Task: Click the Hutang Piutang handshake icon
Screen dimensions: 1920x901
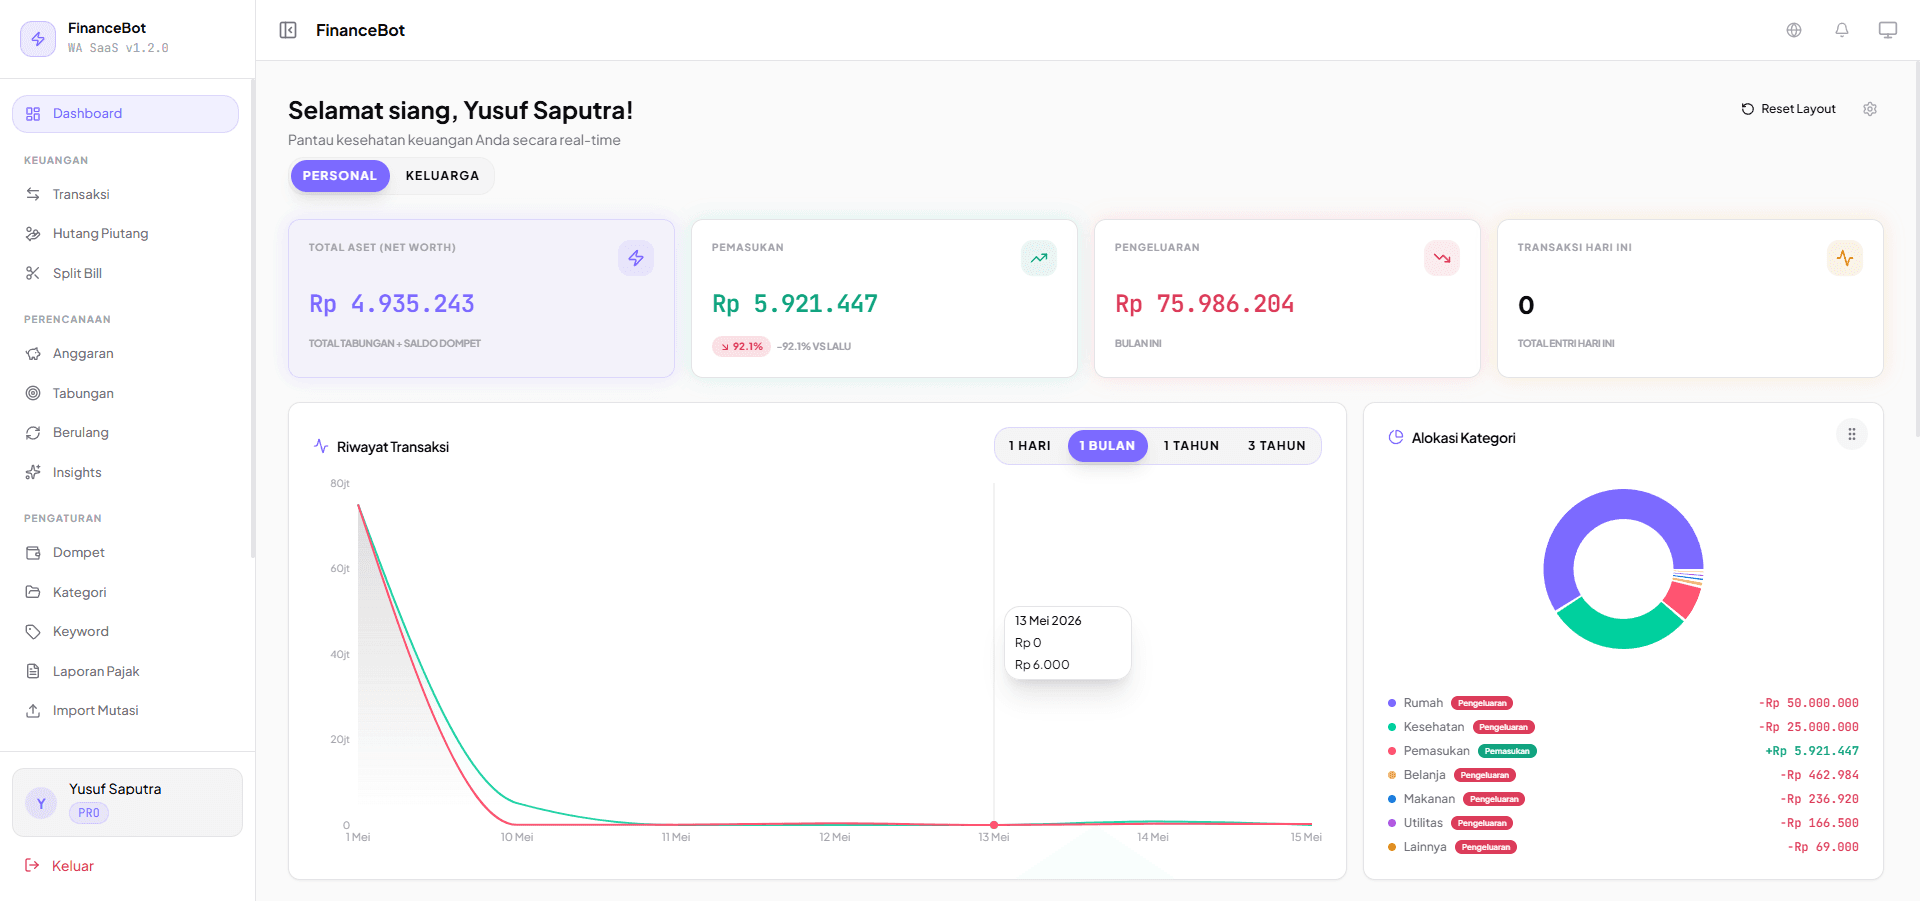Action: click(x=33, y=233)
